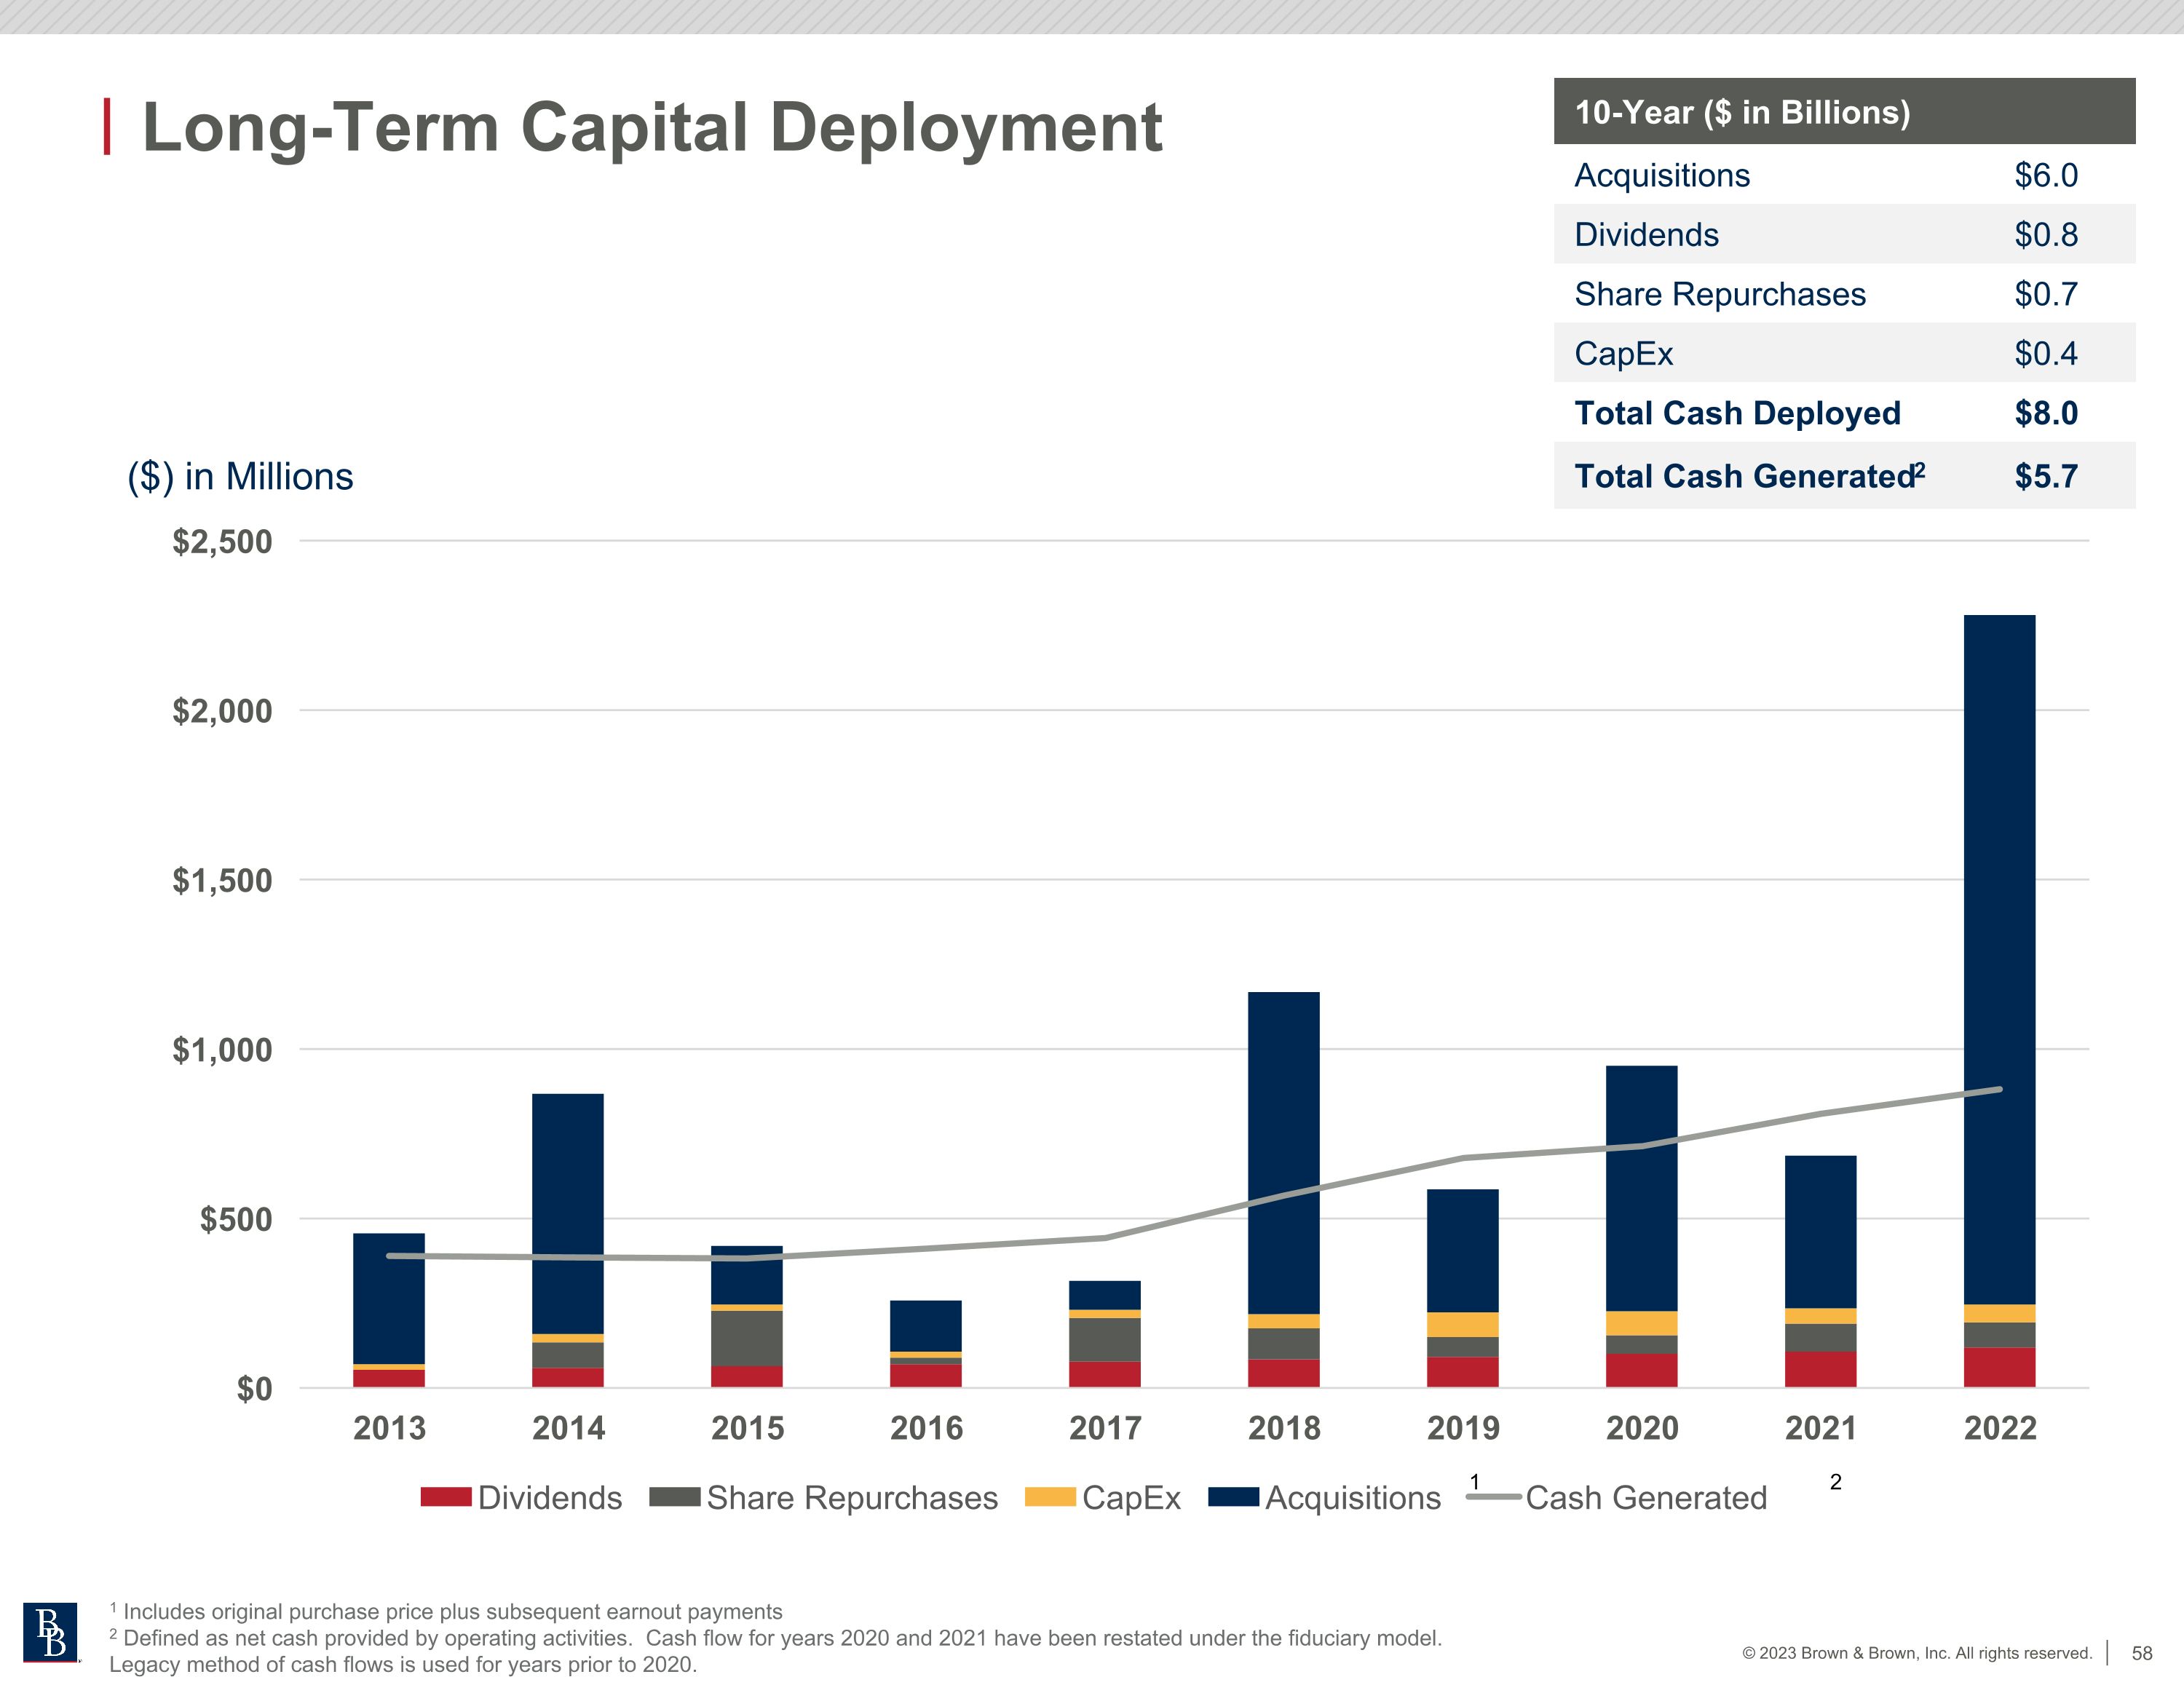Click the 2017 gray share repurchases segment
This screenshot has width=2184, height=1685.
(1105, 1340)
